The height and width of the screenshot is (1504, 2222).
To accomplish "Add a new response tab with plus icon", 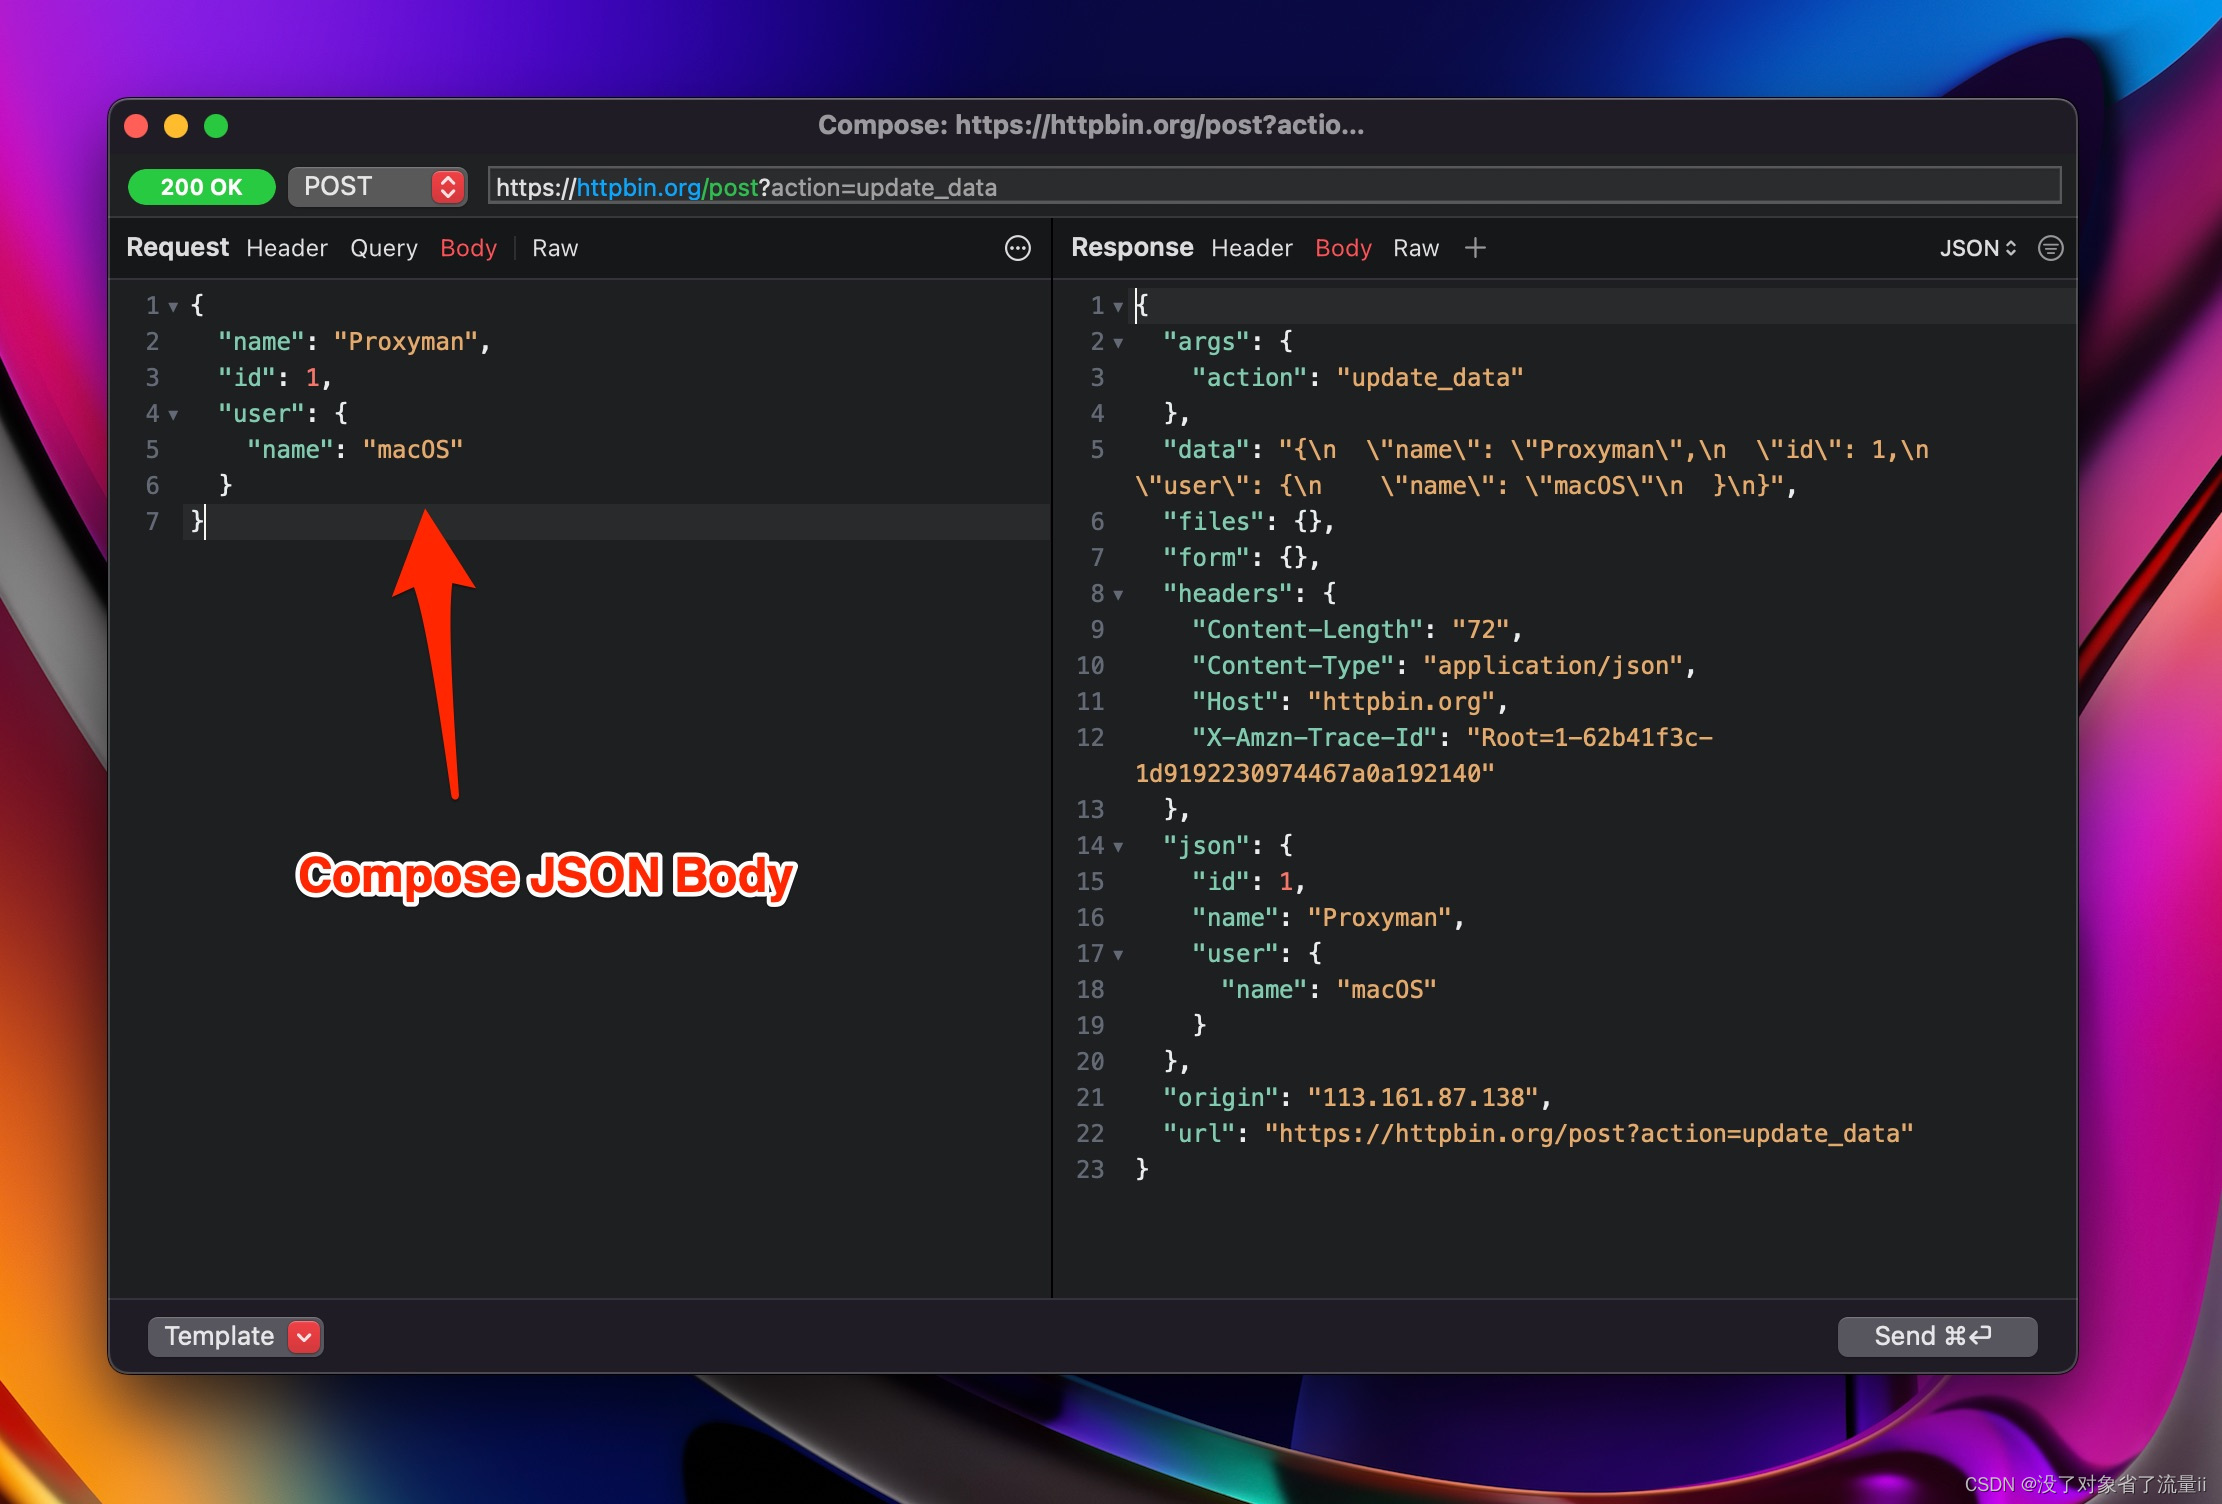I will [1475, 248].
